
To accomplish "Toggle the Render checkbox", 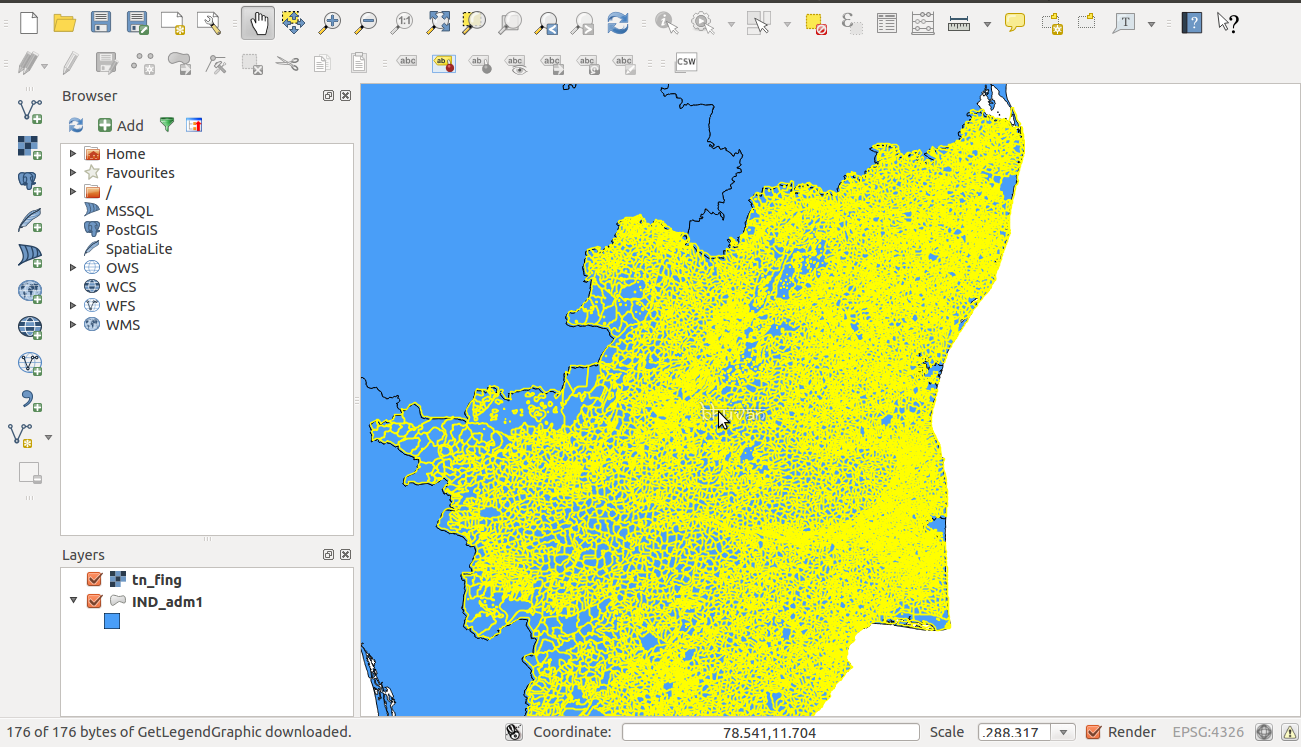I will [x=1094, y=732].
